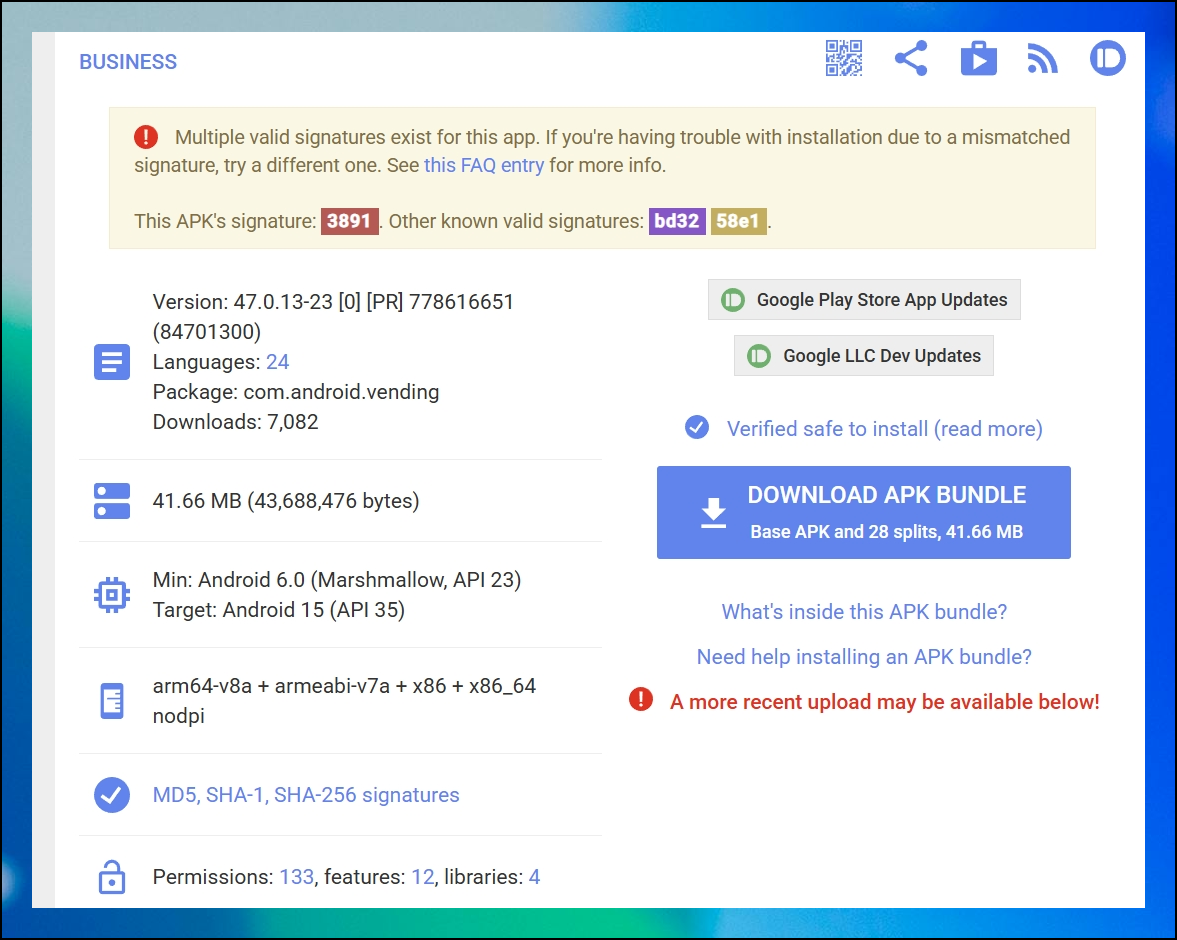
Task: Click the green icon on Play Store Updates button
Action: pyautogui.click(x=733, y=300)
